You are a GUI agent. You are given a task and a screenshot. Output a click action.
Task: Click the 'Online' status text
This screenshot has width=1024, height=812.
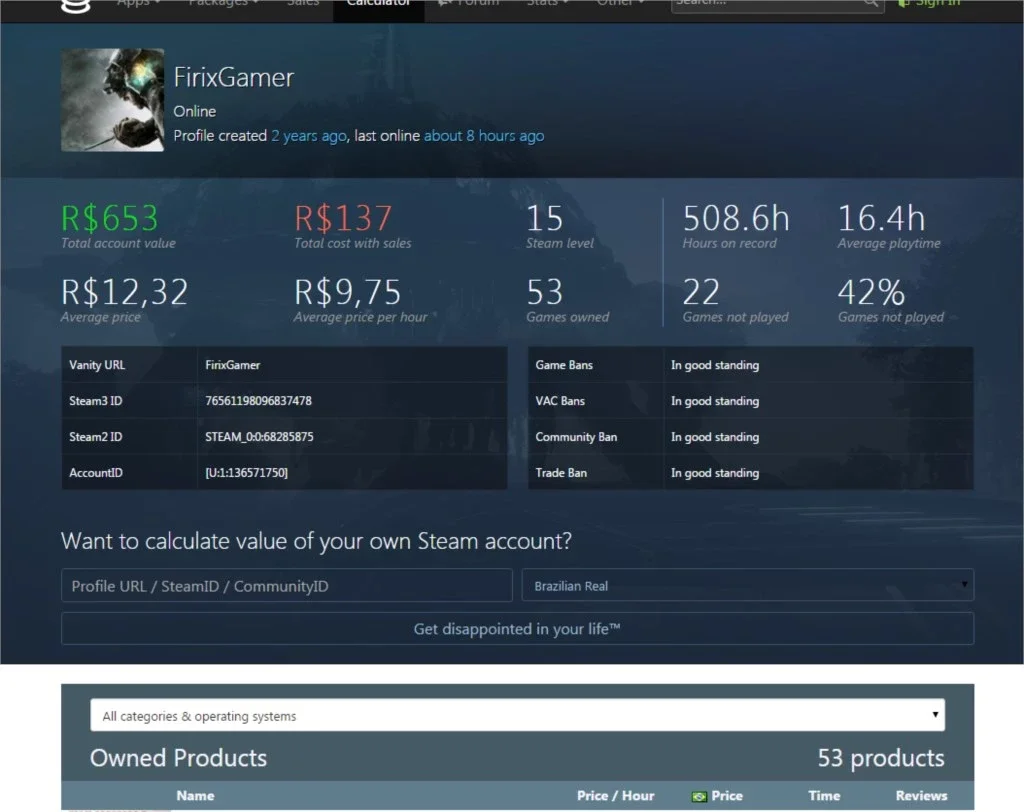pyautogui.click(x=195, y=112)
